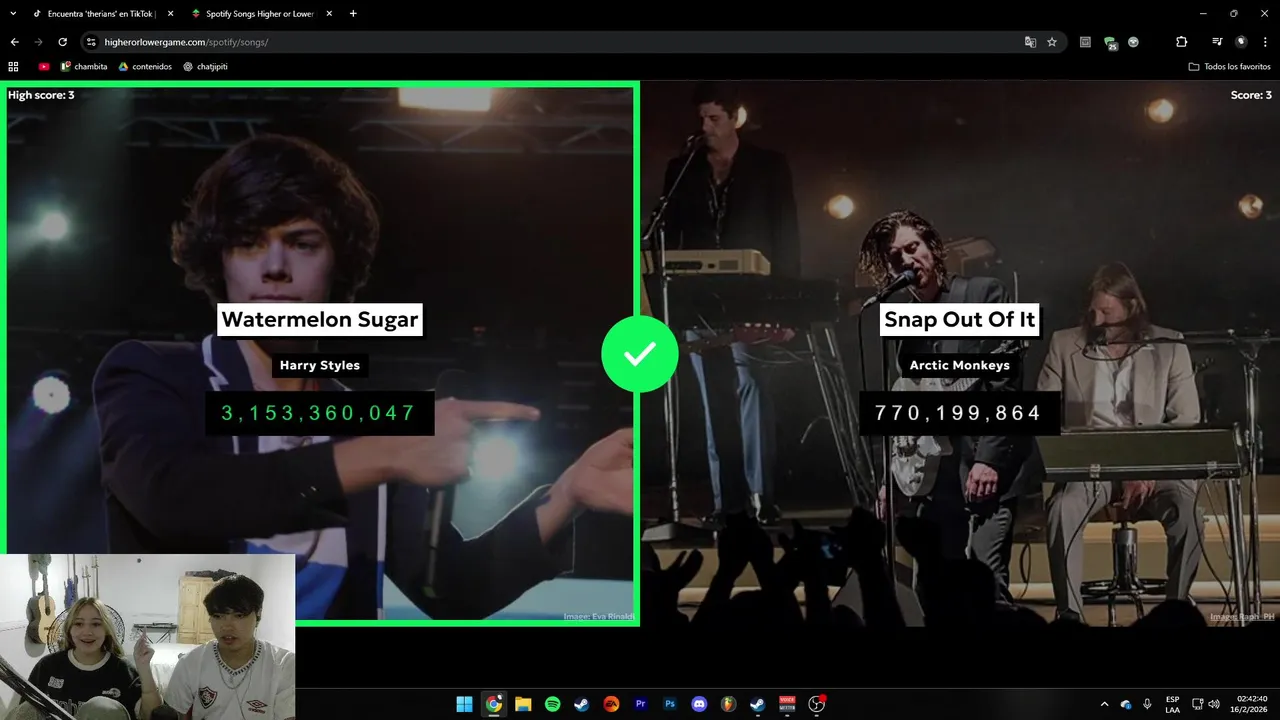Open Voicemeeter from the taskbar
The image size is (1280, 720).
click(787, 704)
